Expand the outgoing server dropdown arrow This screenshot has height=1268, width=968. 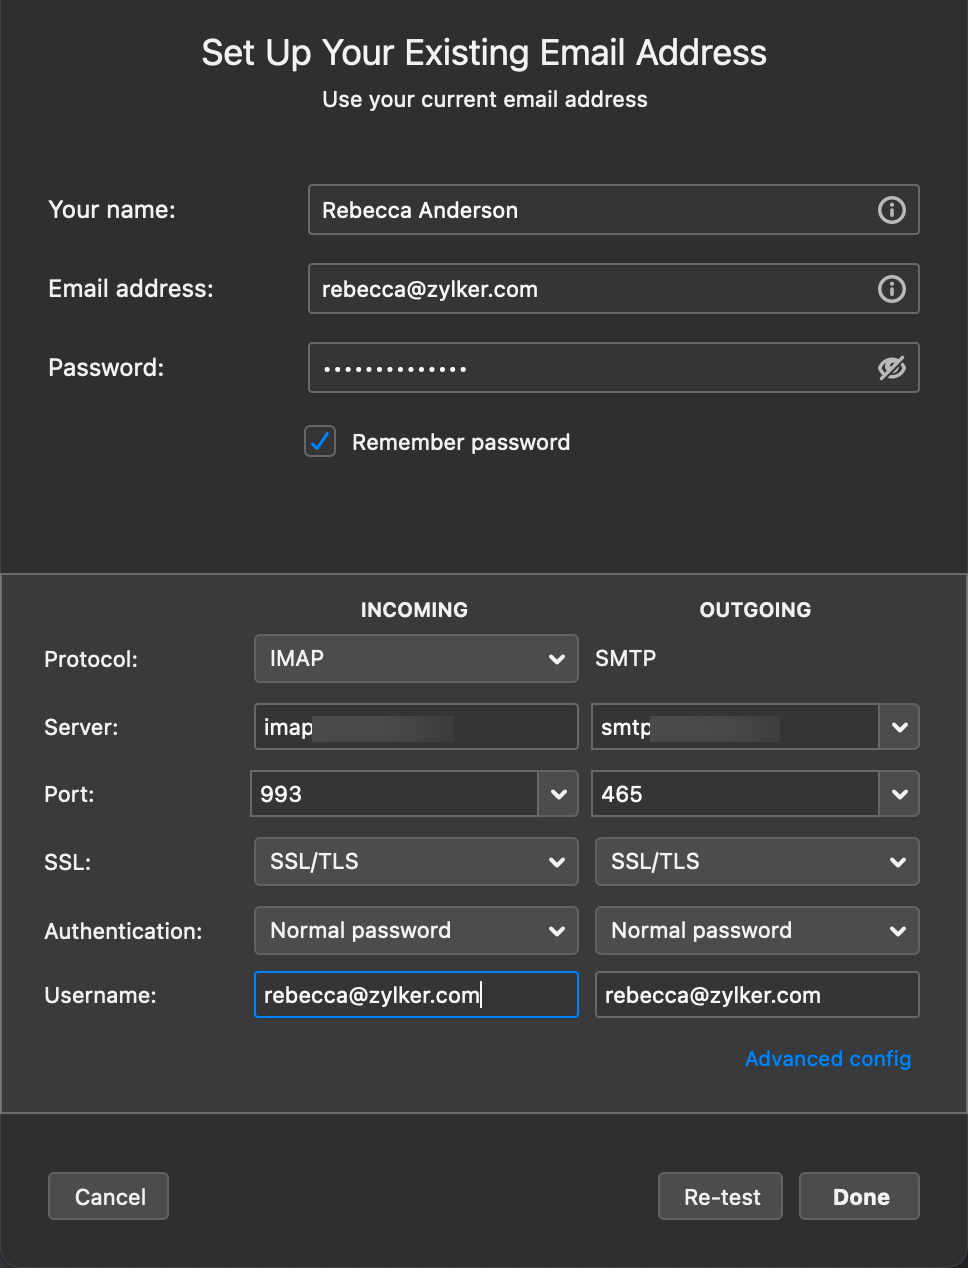tap(899, 727)
